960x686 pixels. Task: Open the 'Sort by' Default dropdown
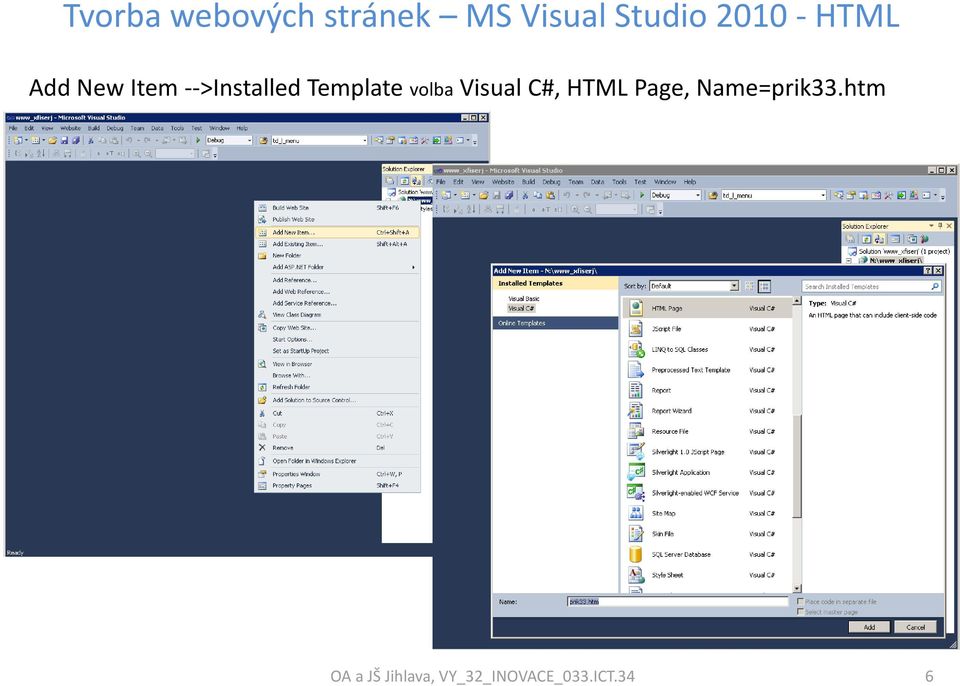click(694, 286)
